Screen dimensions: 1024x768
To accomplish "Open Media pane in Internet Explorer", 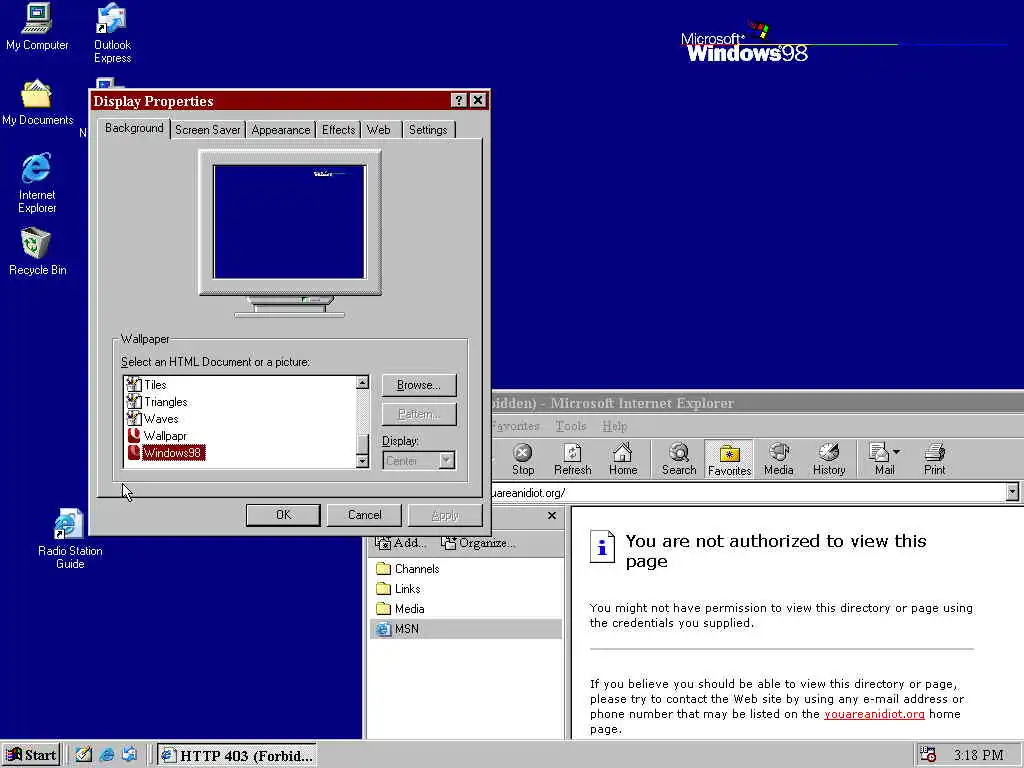I will [x=778, y=459].
